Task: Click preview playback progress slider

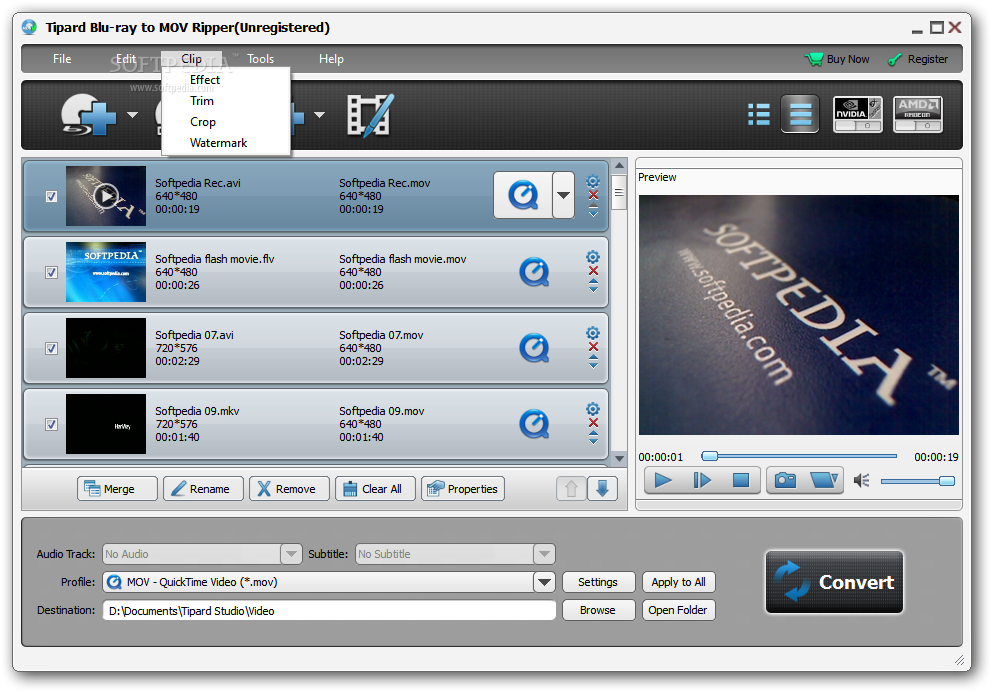Action: coord(799,456)
